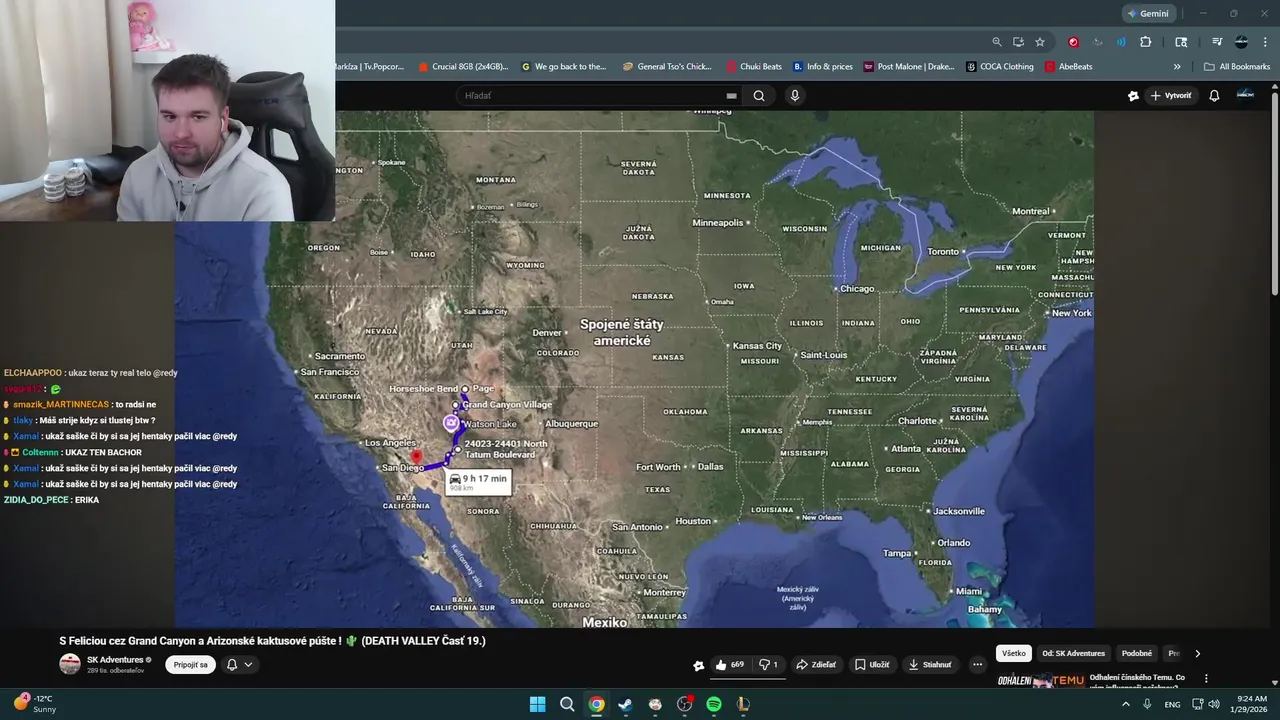The image size is (1280, 720).
Task: Select the Podobné filter chip
Action: point(1137,654)
